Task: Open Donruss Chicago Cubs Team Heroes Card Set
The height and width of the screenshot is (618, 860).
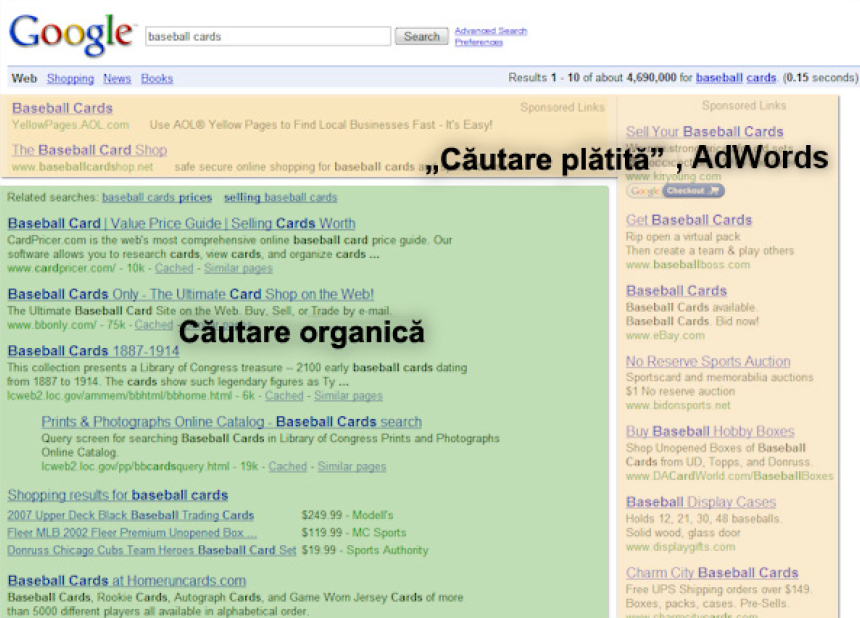Action: [151, 550]
